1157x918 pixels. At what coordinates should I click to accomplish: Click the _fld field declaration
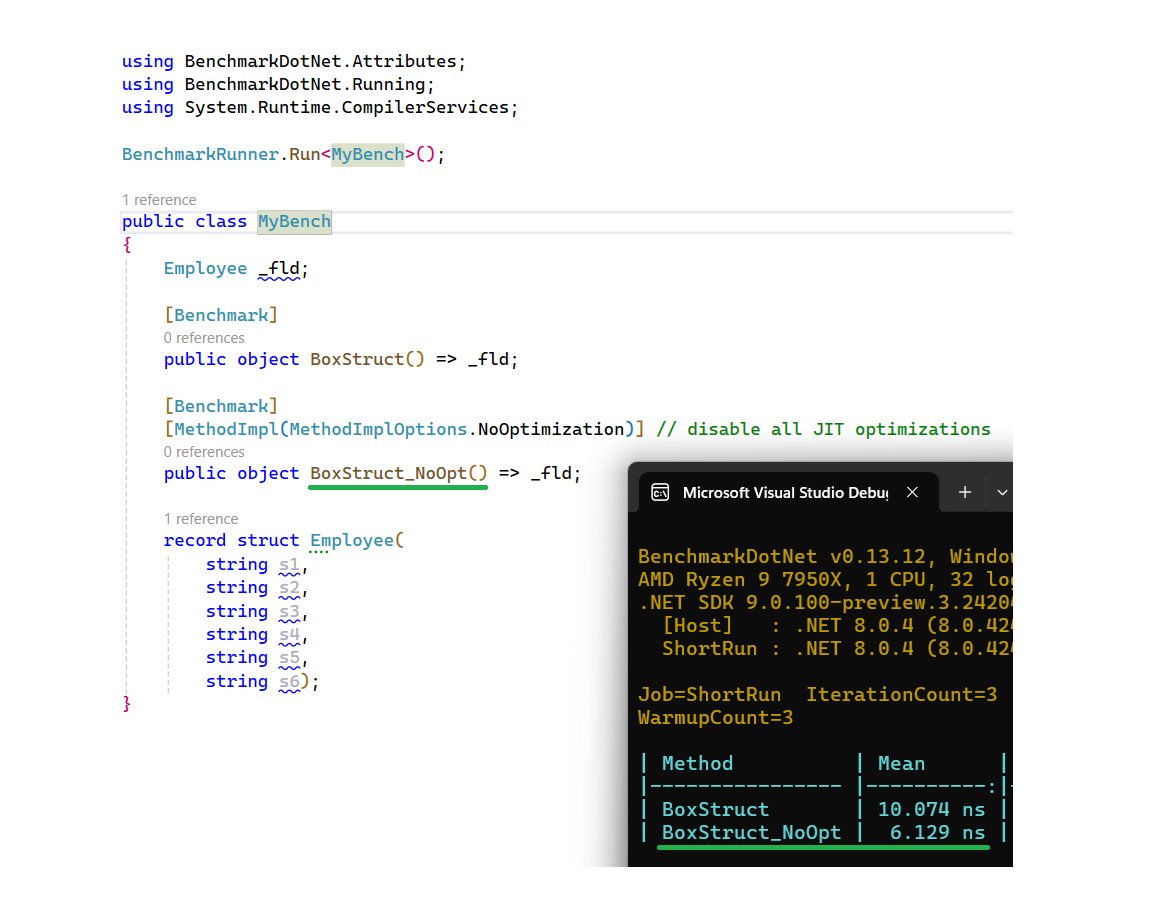click(283, 268)
